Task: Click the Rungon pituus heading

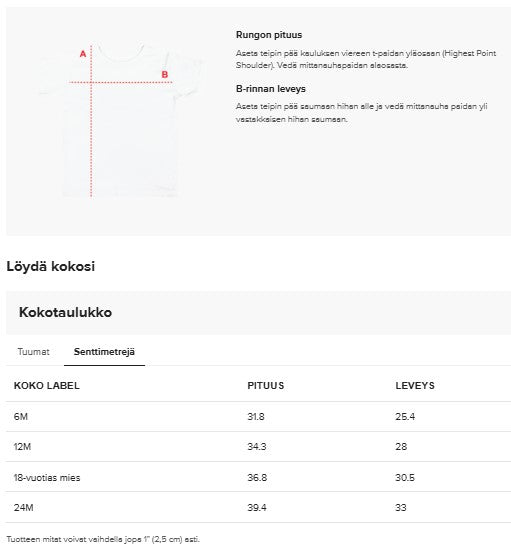Action: 269,35
